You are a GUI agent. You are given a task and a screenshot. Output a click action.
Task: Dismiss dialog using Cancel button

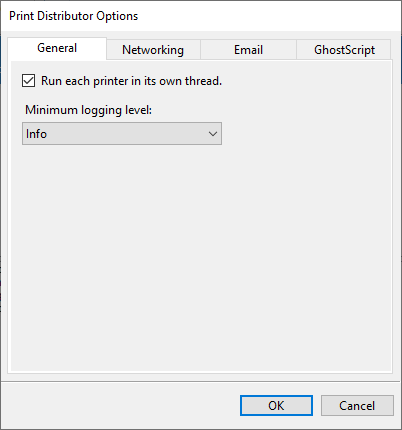pos(357,406)
